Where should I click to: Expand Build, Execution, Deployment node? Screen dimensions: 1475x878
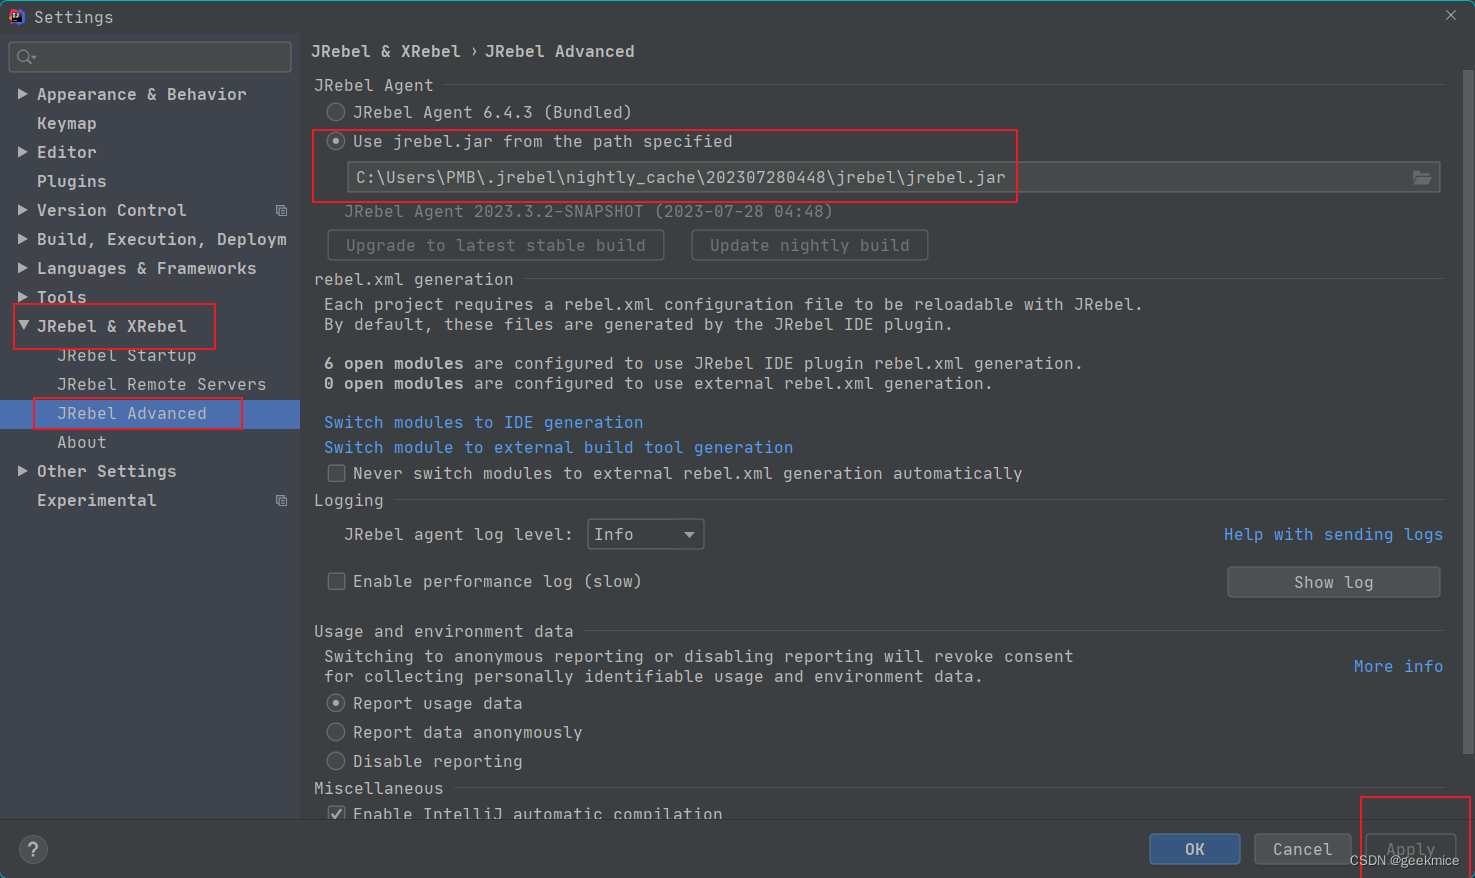[x=22, y=238]
